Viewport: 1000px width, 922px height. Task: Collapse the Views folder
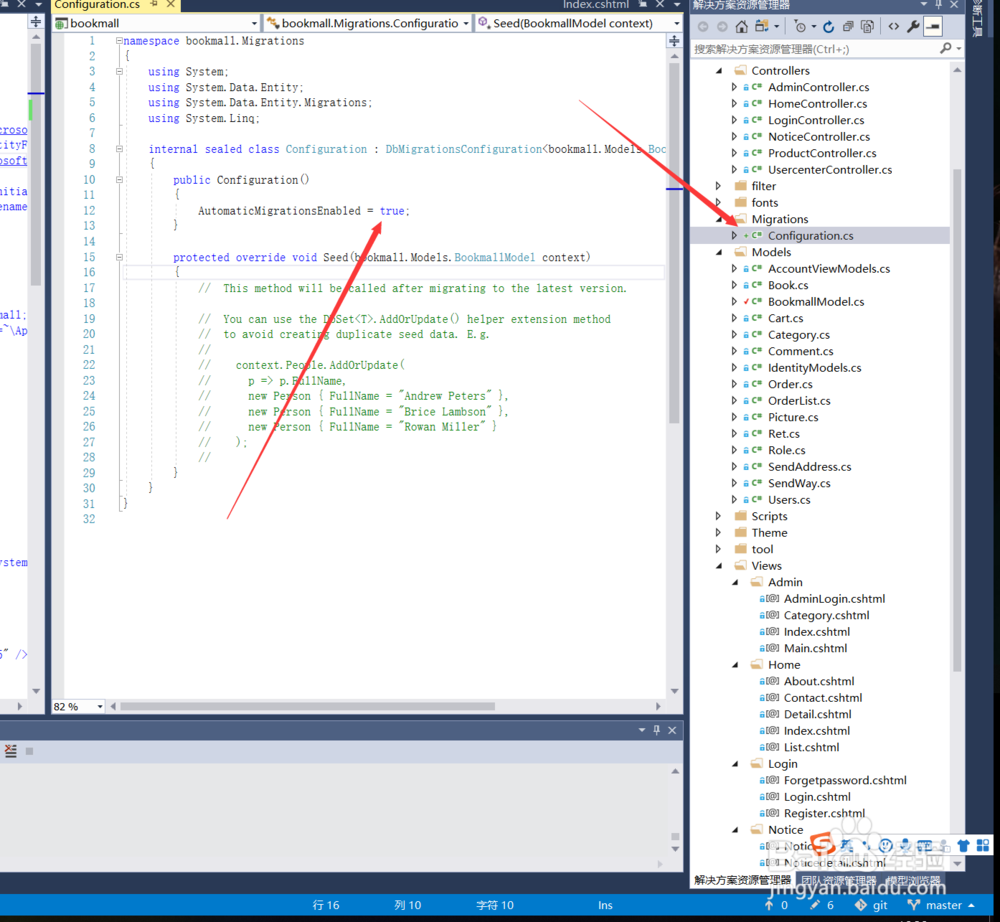pyautogui.click(x=719, y=566)
